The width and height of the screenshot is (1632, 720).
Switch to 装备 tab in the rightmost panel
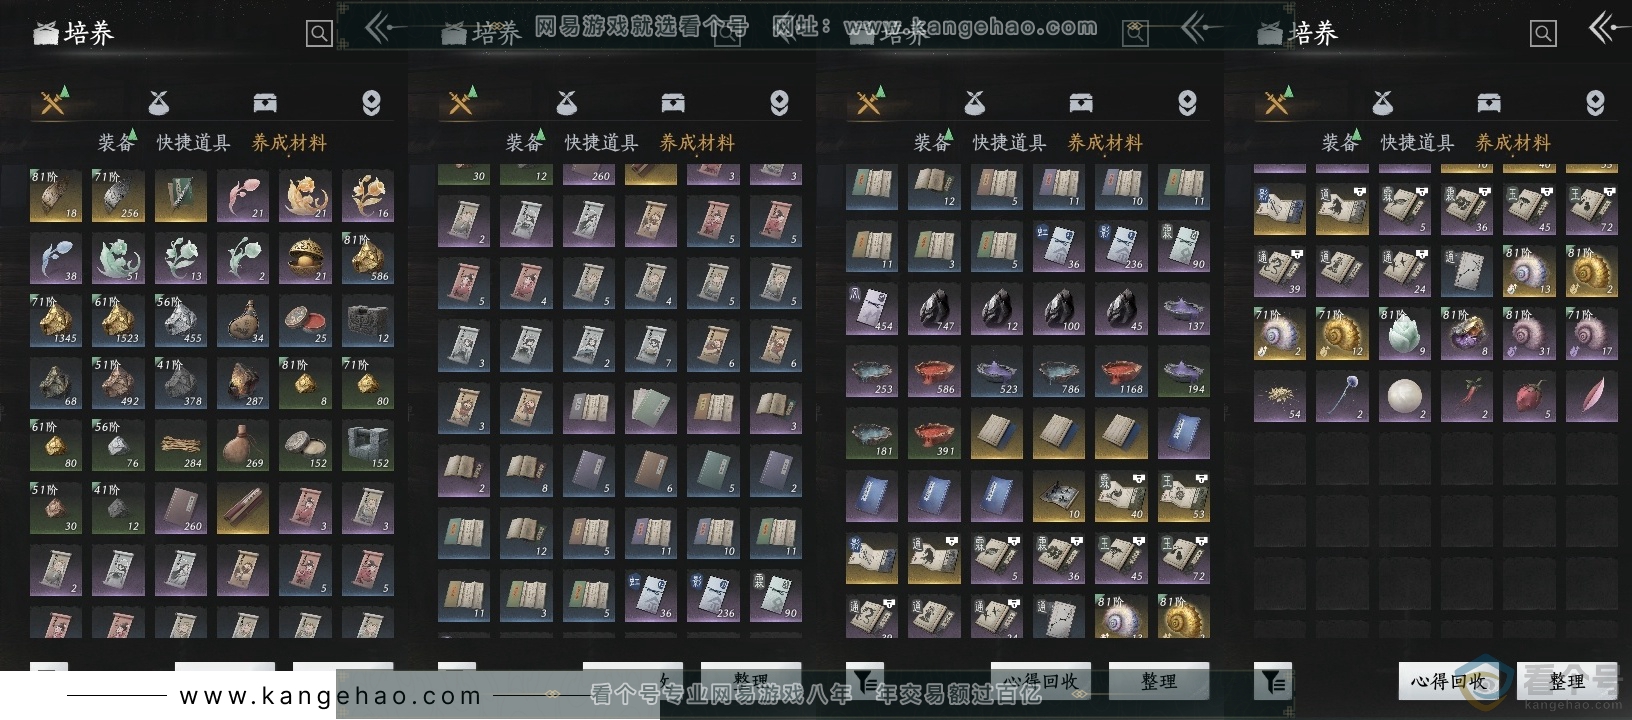[1340, 143]
